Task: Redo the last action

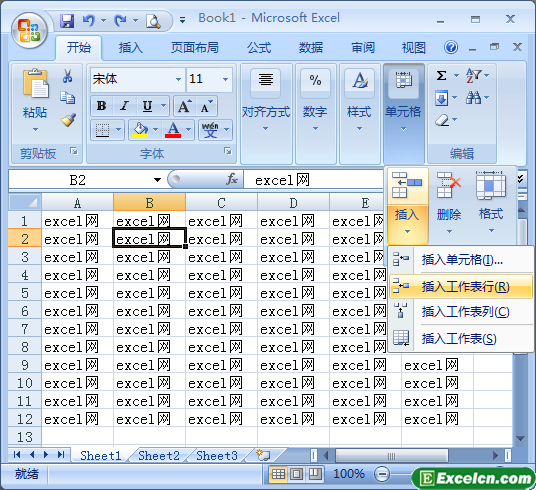Action: [x=120, y=21]
